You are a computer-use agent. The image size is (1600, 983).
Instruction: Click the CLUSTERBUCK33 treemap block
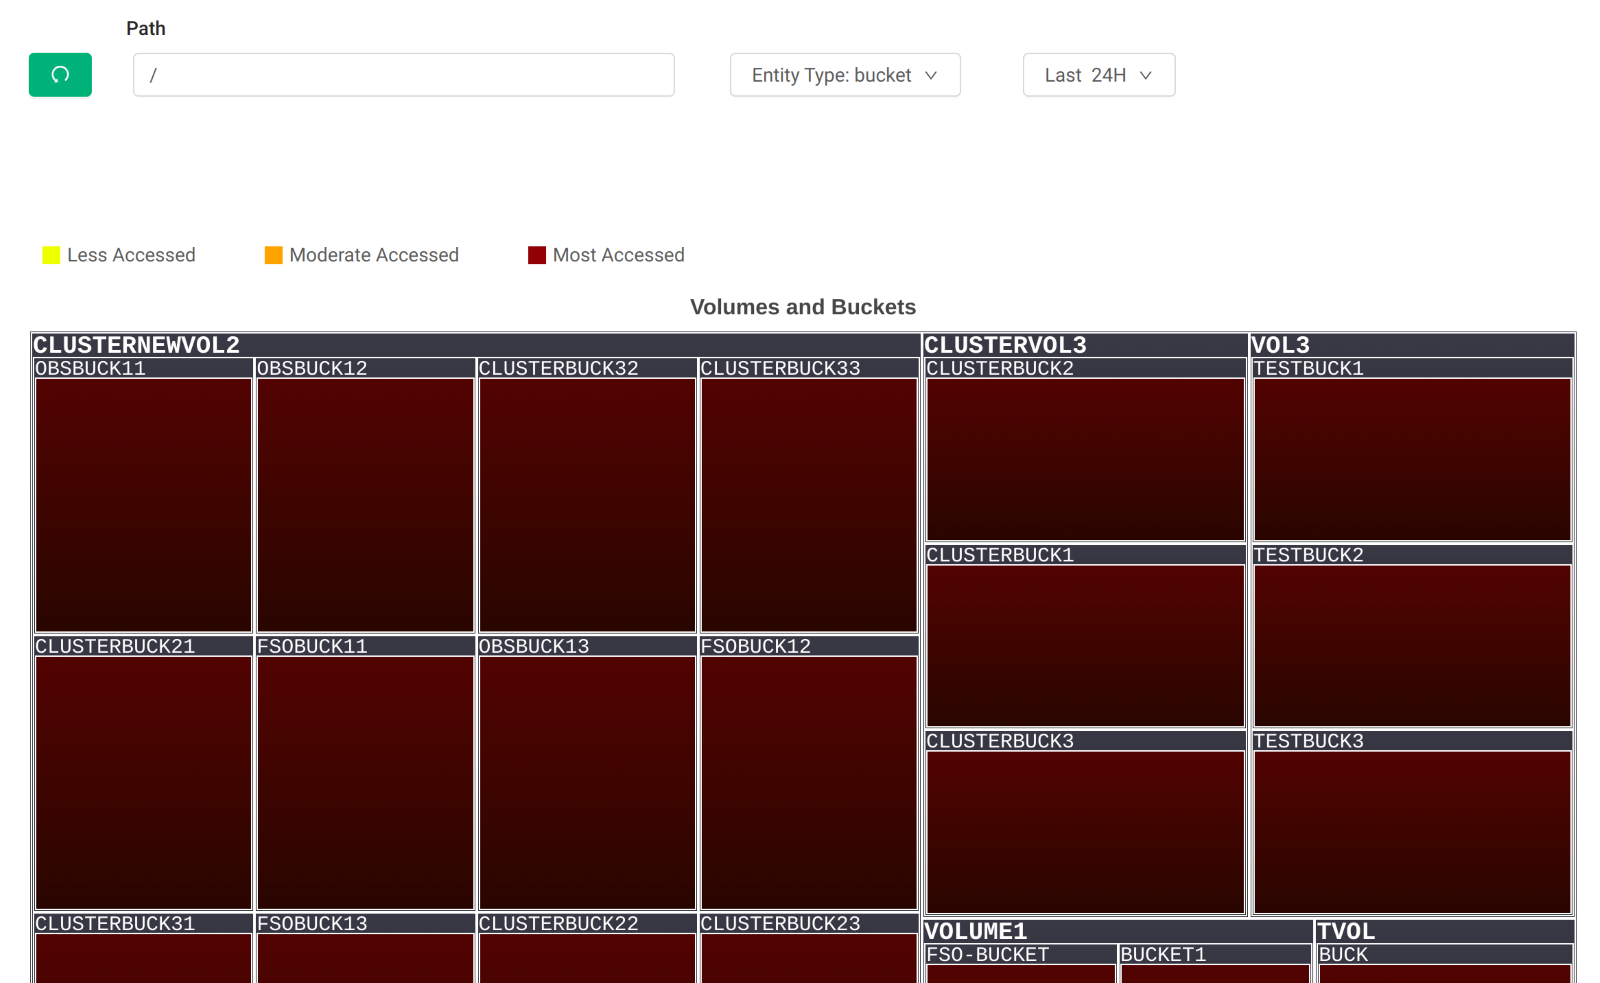point(809,504)
